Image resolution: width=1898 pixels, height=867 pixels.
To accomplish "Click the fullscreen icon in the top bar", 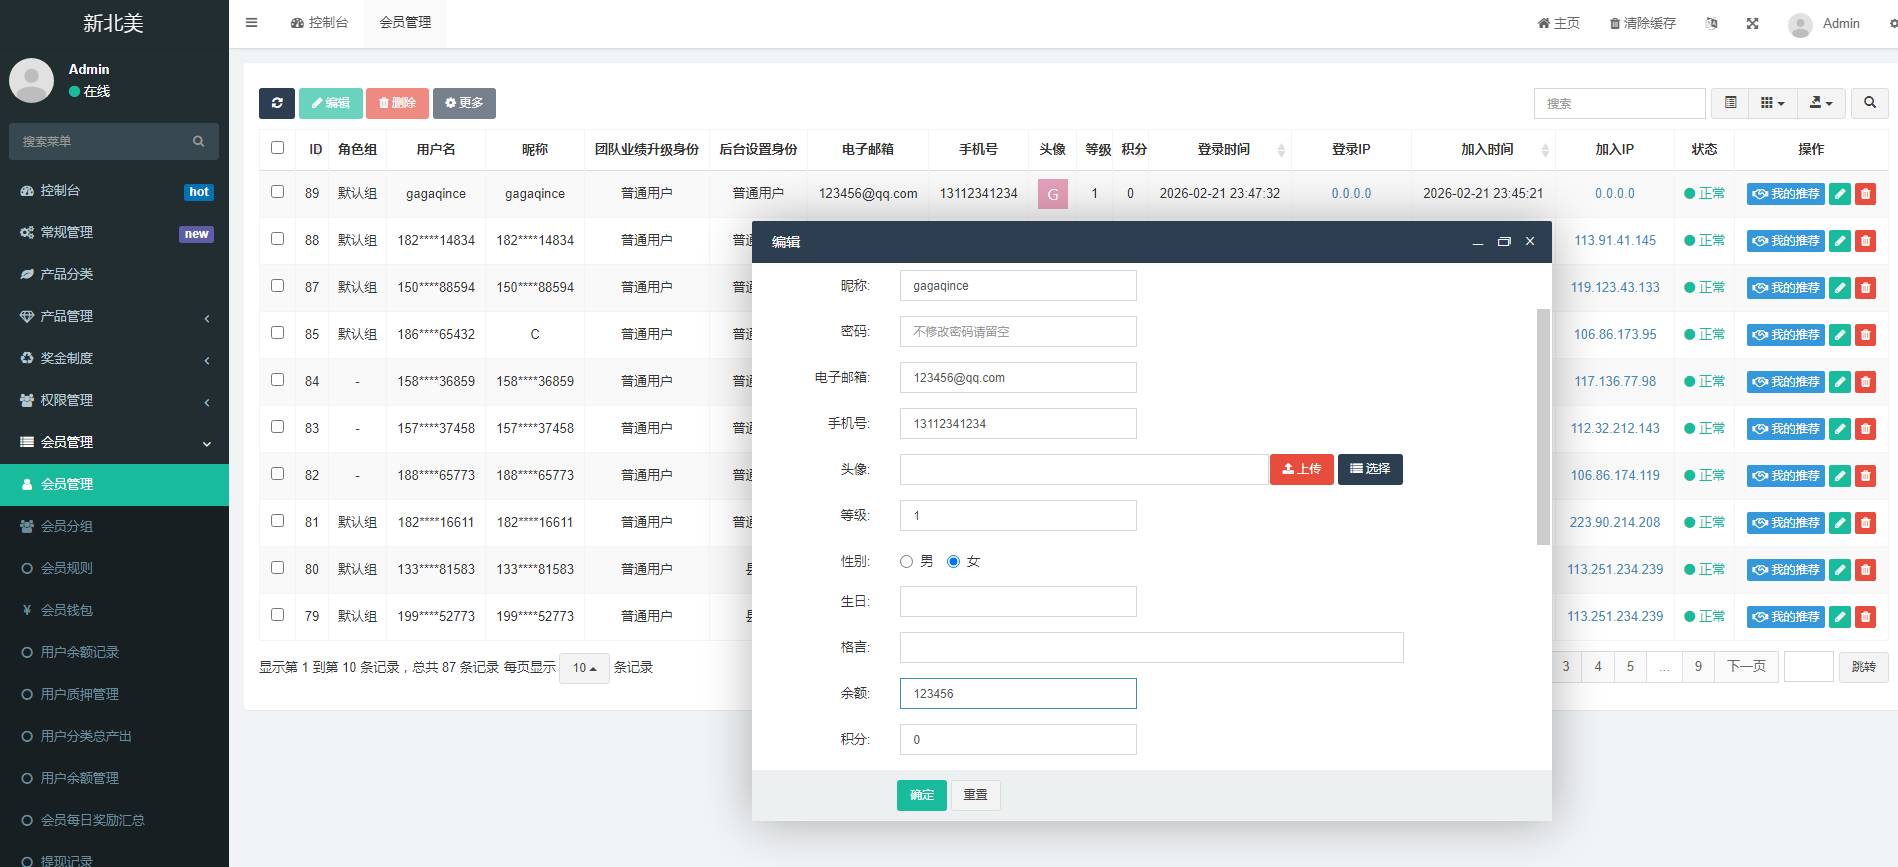I will tap(1752, 23).
